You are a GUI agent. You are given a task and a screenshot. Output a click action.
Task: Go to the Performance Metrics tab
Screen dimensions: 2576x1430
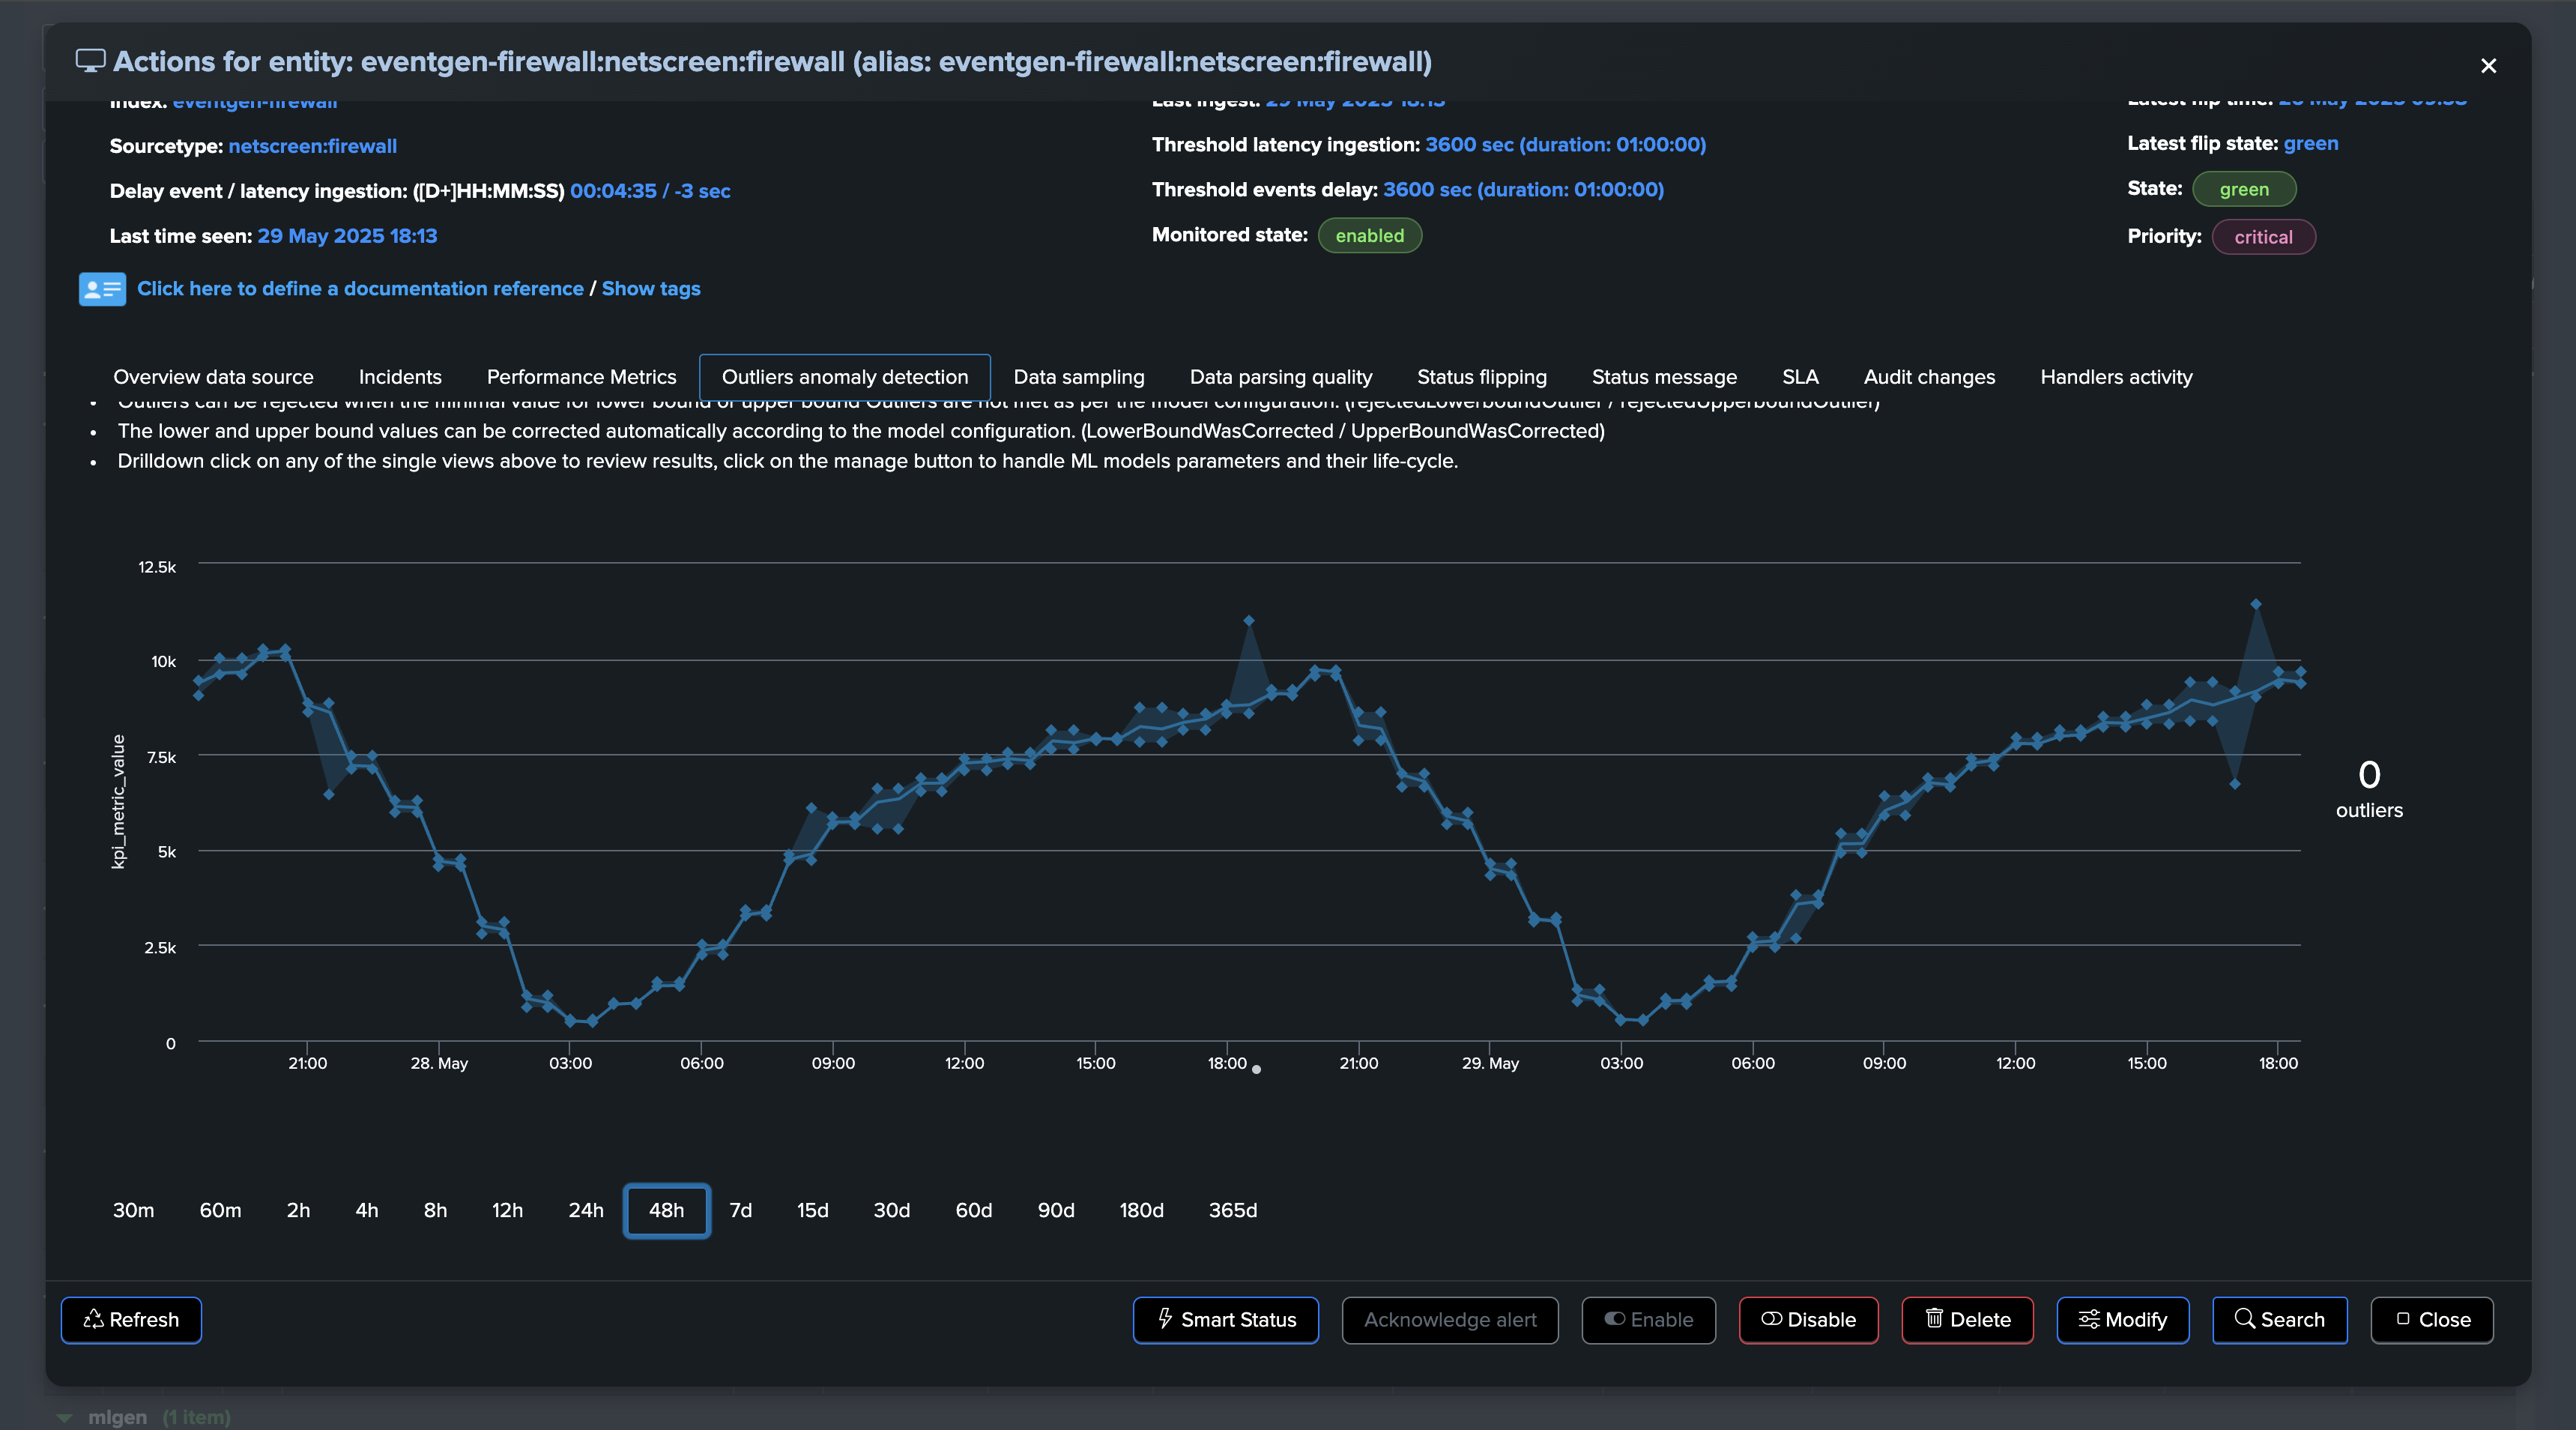(x=581, y=377)
